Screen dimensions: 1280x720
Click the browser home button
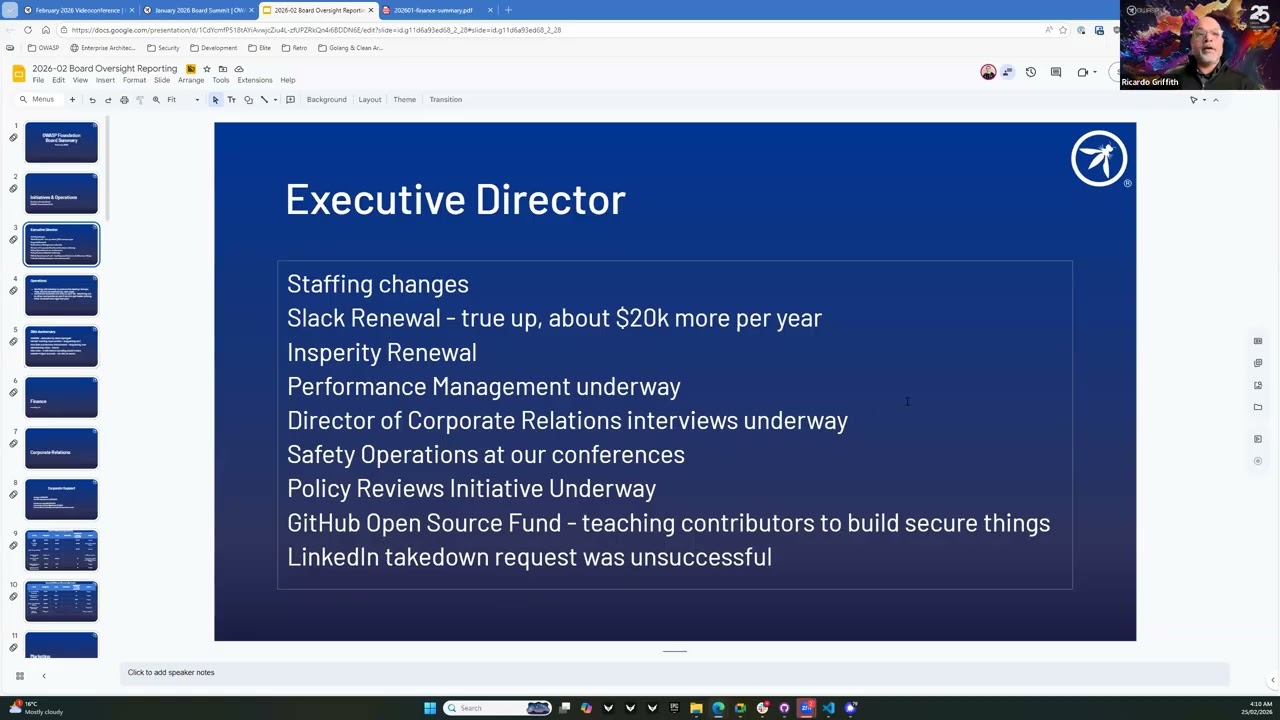(46, 30)
